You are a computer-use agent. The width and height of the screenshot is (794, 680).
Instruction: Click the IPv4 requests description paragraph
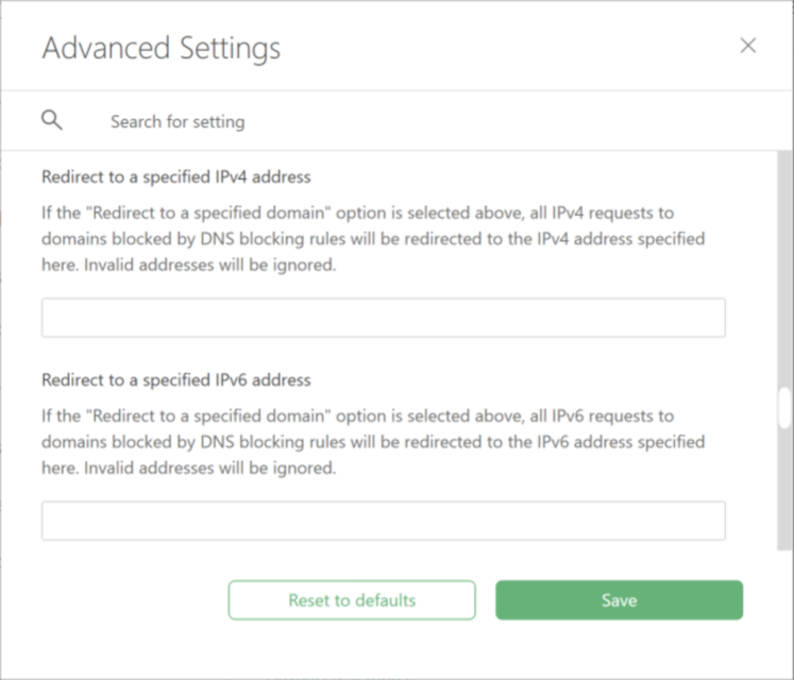click(373, 239)
